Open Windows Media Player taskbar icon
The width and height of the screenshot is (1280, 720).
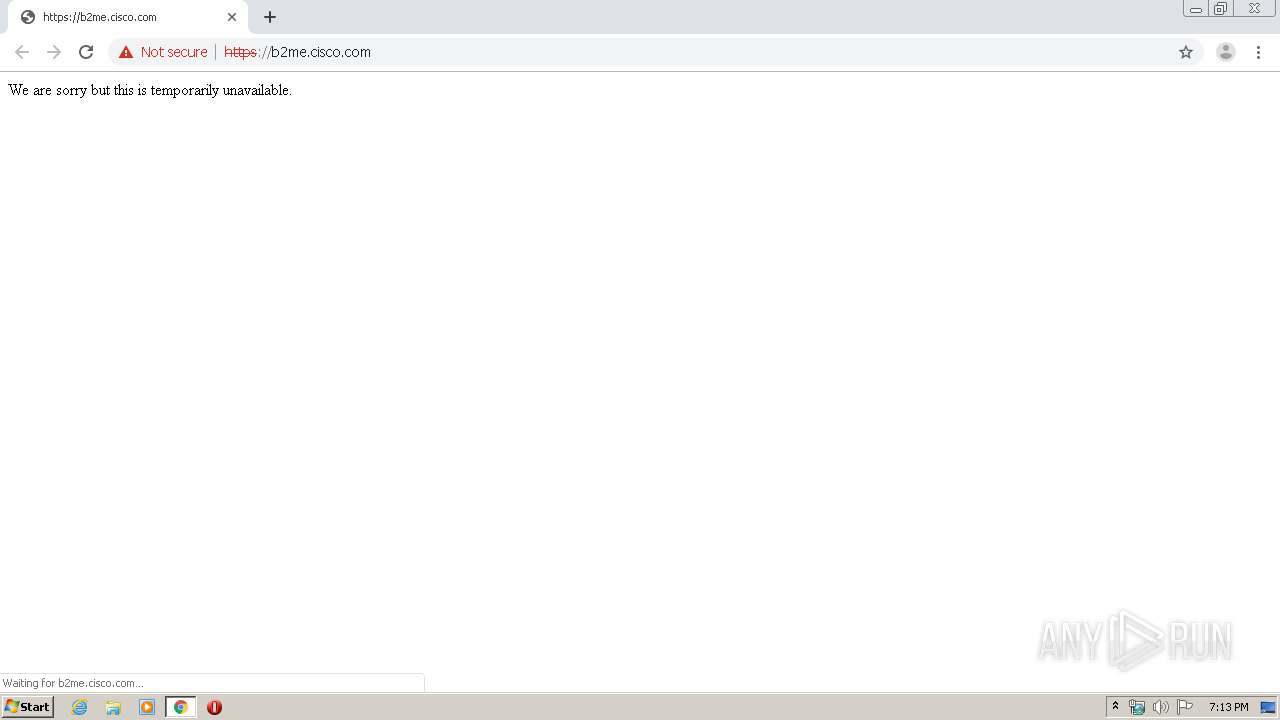click(x=147, y=707)
